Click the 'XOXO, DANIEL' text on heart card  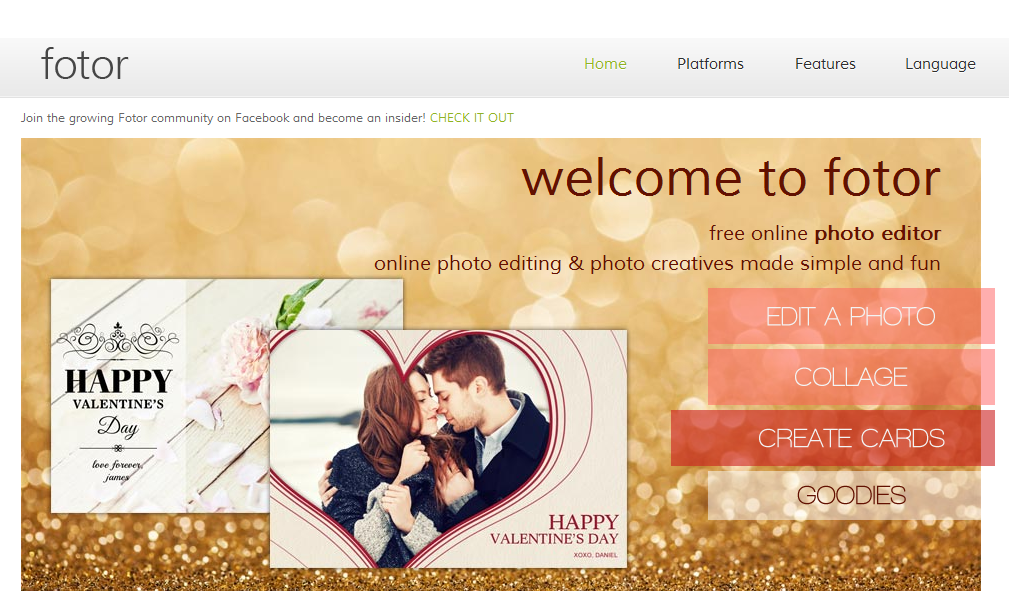[x=595, y=555]
